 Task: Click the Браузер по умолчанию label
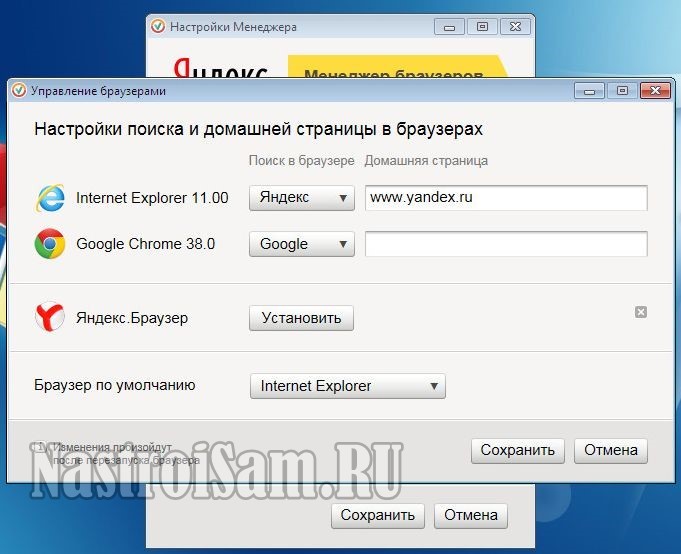115,385
